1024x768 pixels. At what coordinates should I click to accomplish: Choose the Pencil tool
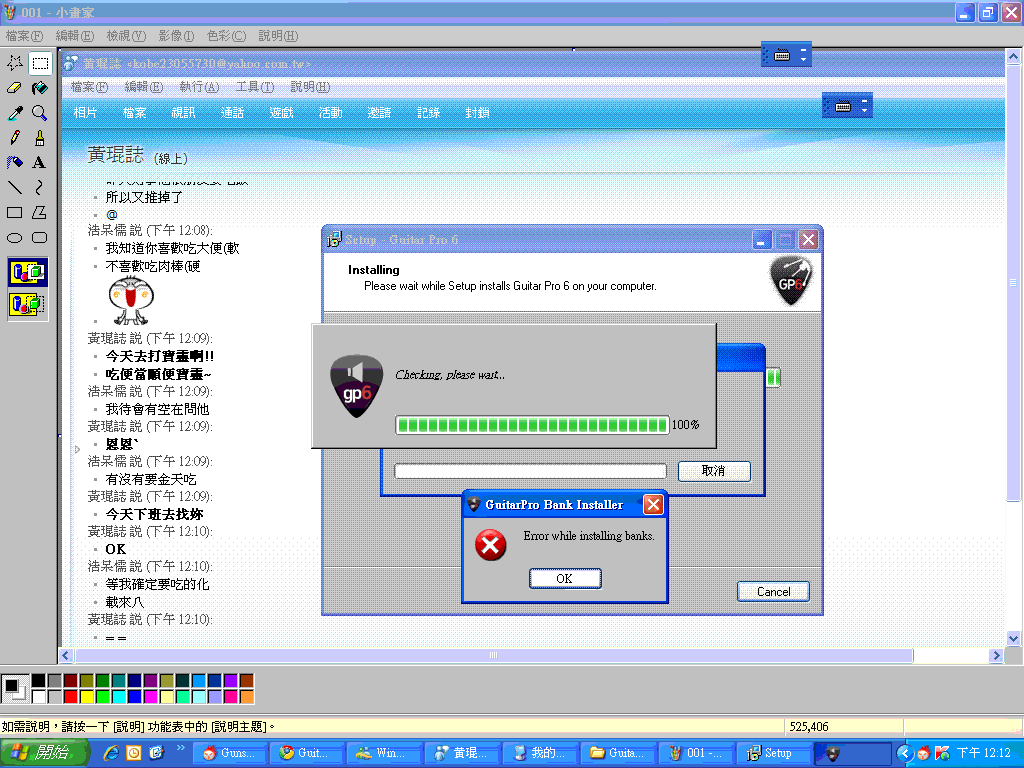(x=15, y=137)
